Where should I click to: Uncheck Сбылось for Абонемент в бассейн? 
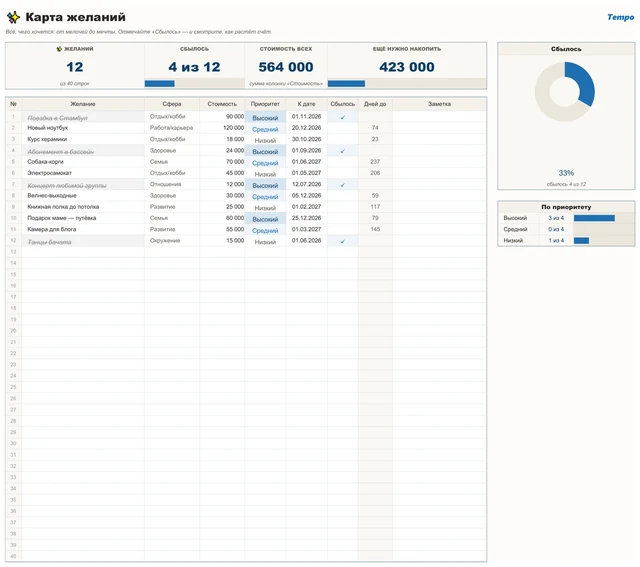342,151
